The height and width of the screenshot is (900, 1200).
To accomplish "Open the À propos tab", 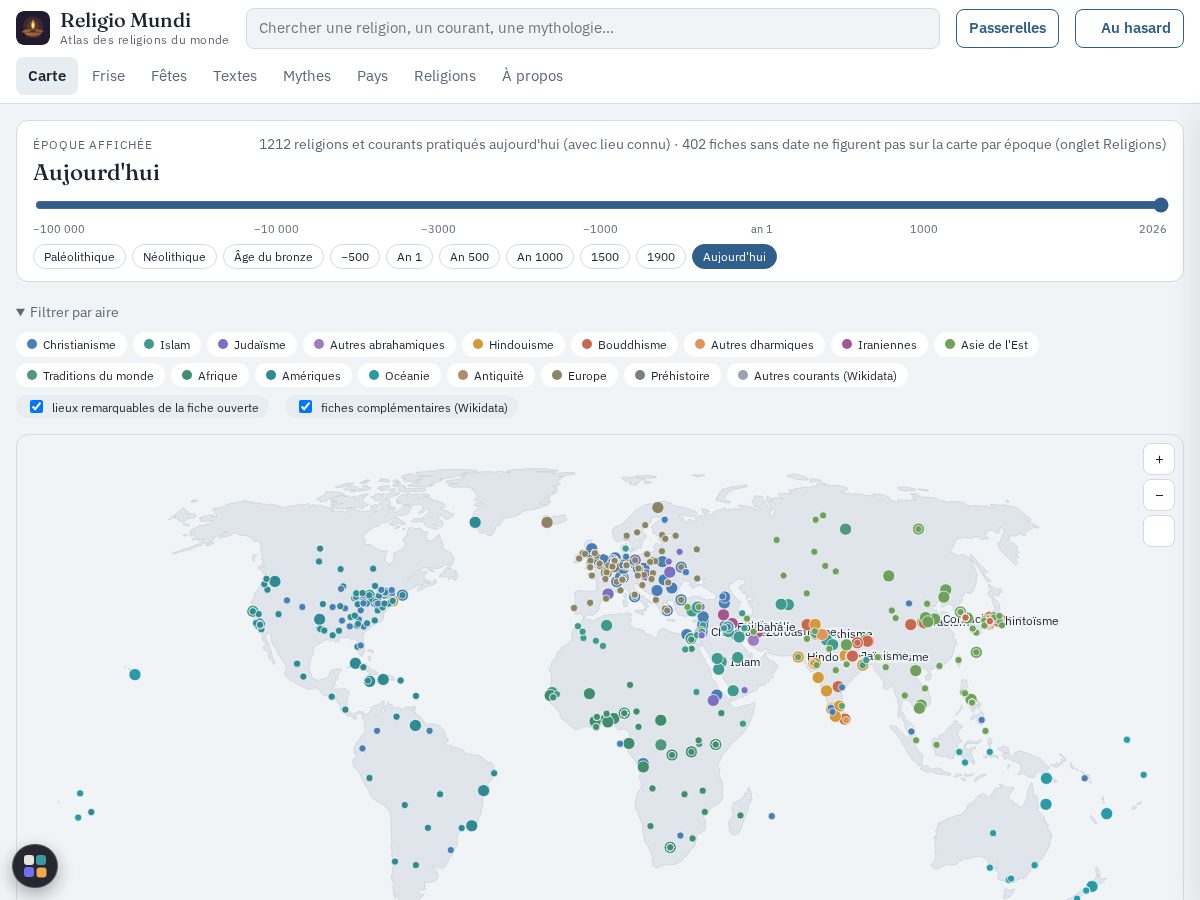I will coord(532,76).
